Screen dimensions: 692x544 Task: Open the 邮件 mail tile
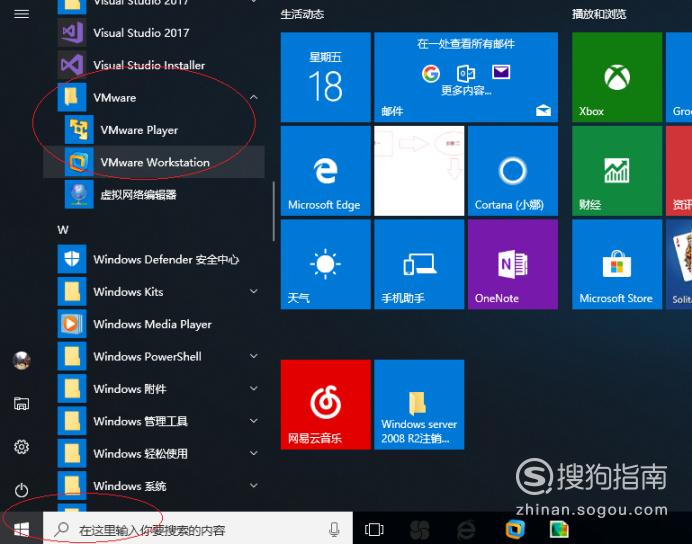tap(466, 77)
